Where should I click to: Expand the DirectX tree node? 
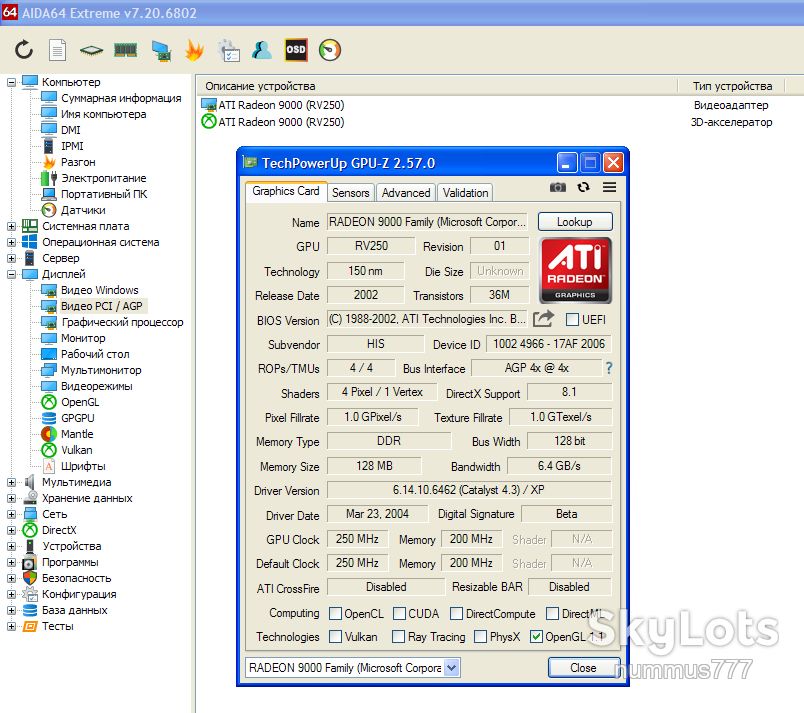11,530
